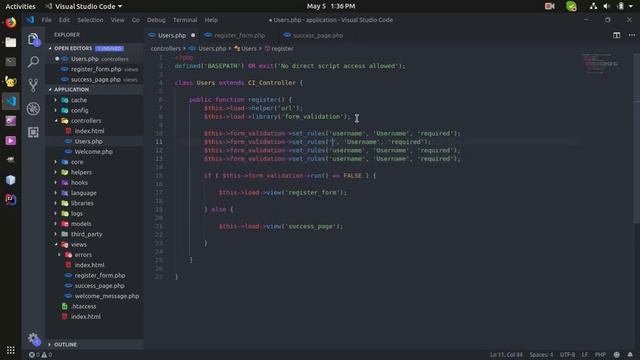
Task: Click the feedback smiley in status bar
Action: point(616,355)
